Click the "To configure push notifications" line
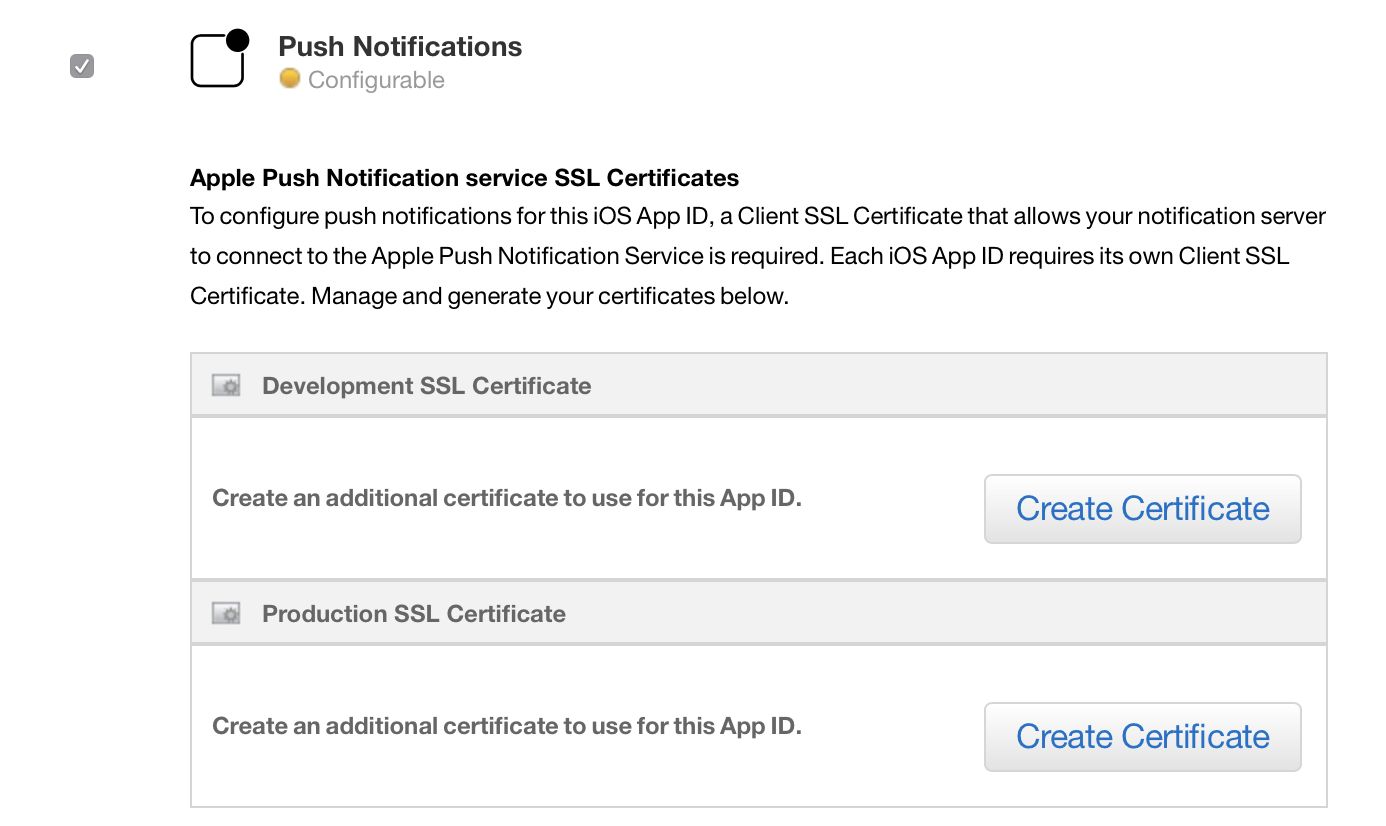 (757, 217)
